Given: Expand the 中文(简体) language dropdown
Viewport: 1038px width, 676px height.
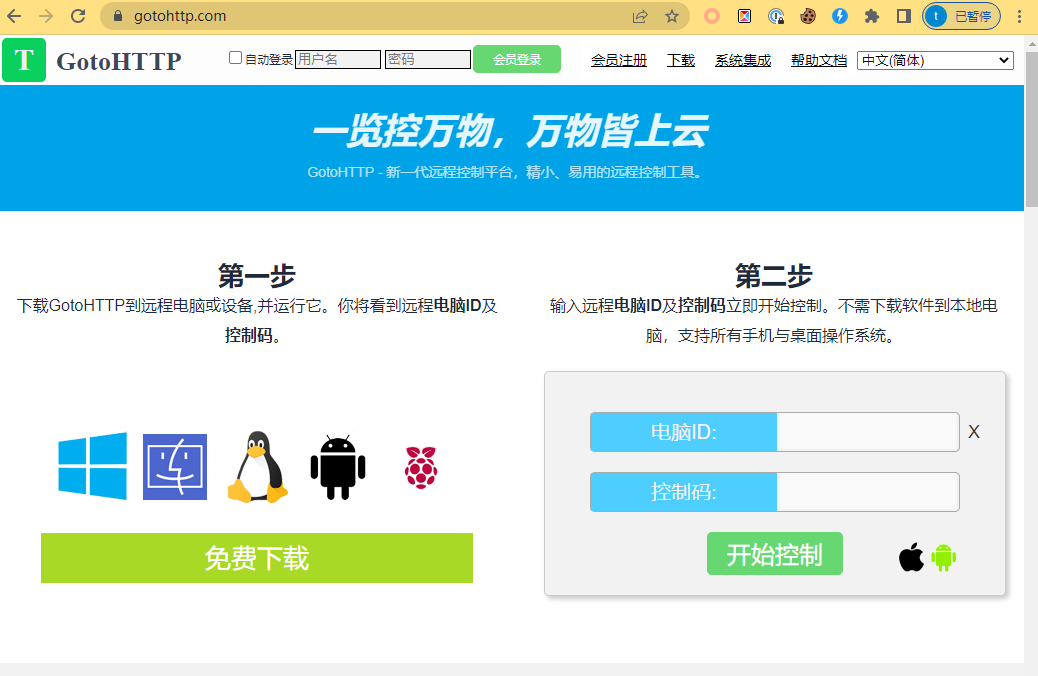Looking at the screenshot, I should [x=935, y=60].
